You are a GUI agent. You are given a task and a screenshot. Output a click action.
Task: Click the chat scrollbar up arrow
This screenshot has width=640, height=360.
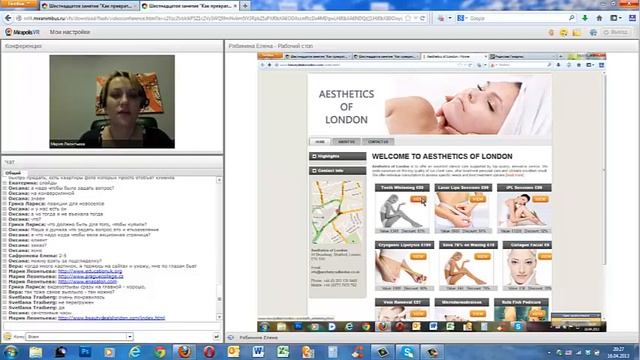(219, 180)
